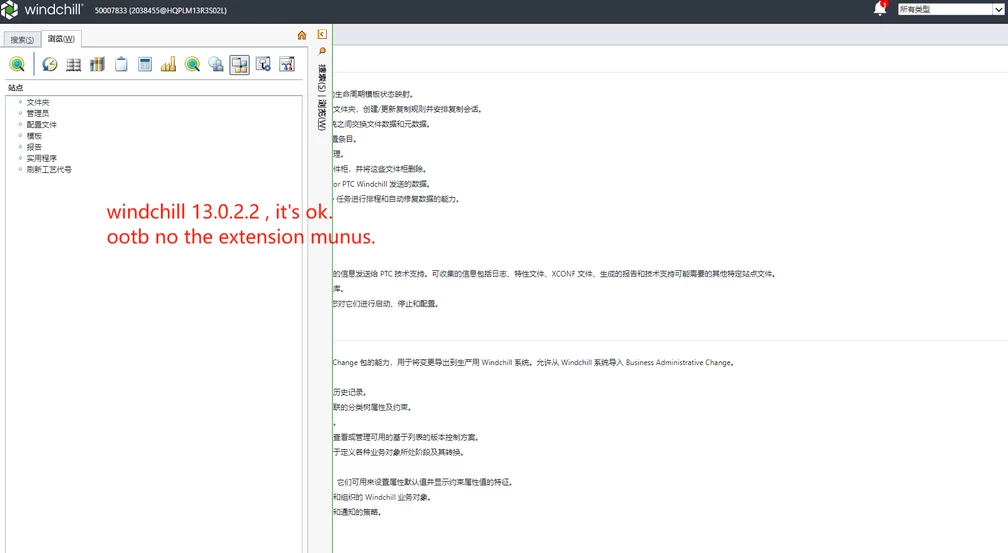Click the line ending '所处阶段及其转换。'

pyautogui.click(x=399, y=452)
